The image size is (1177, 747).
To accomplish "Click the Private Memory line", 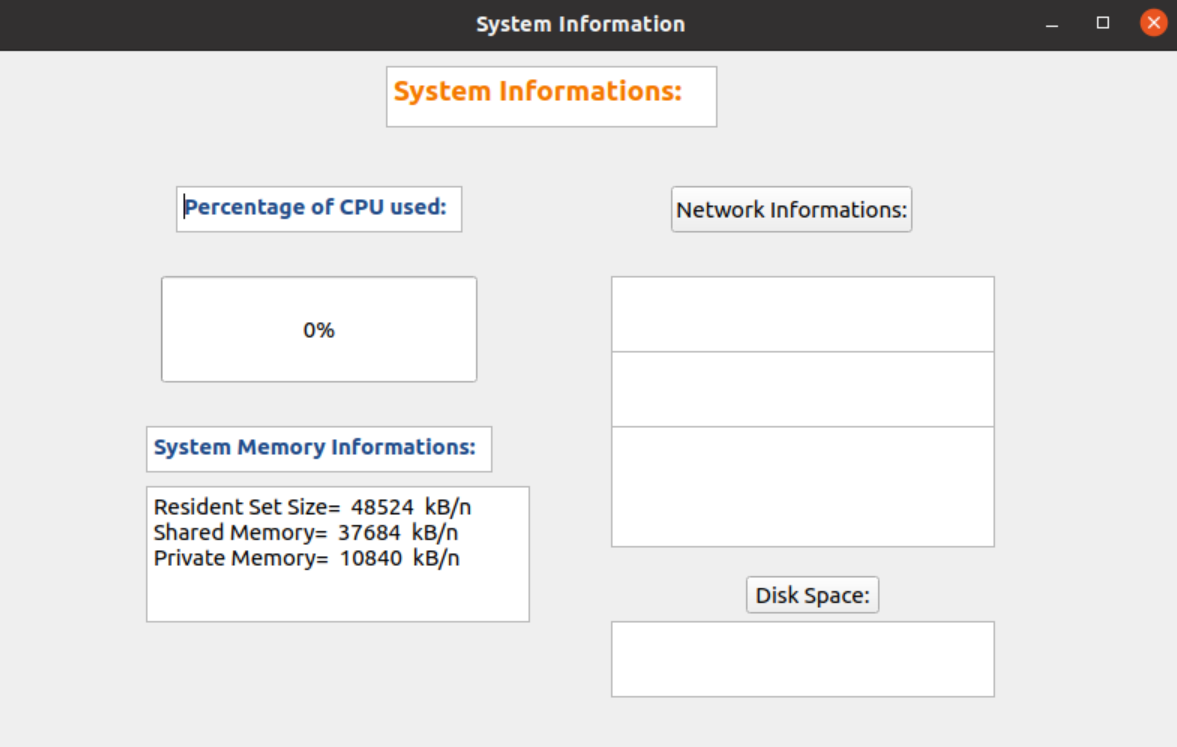I will [306, 558].
